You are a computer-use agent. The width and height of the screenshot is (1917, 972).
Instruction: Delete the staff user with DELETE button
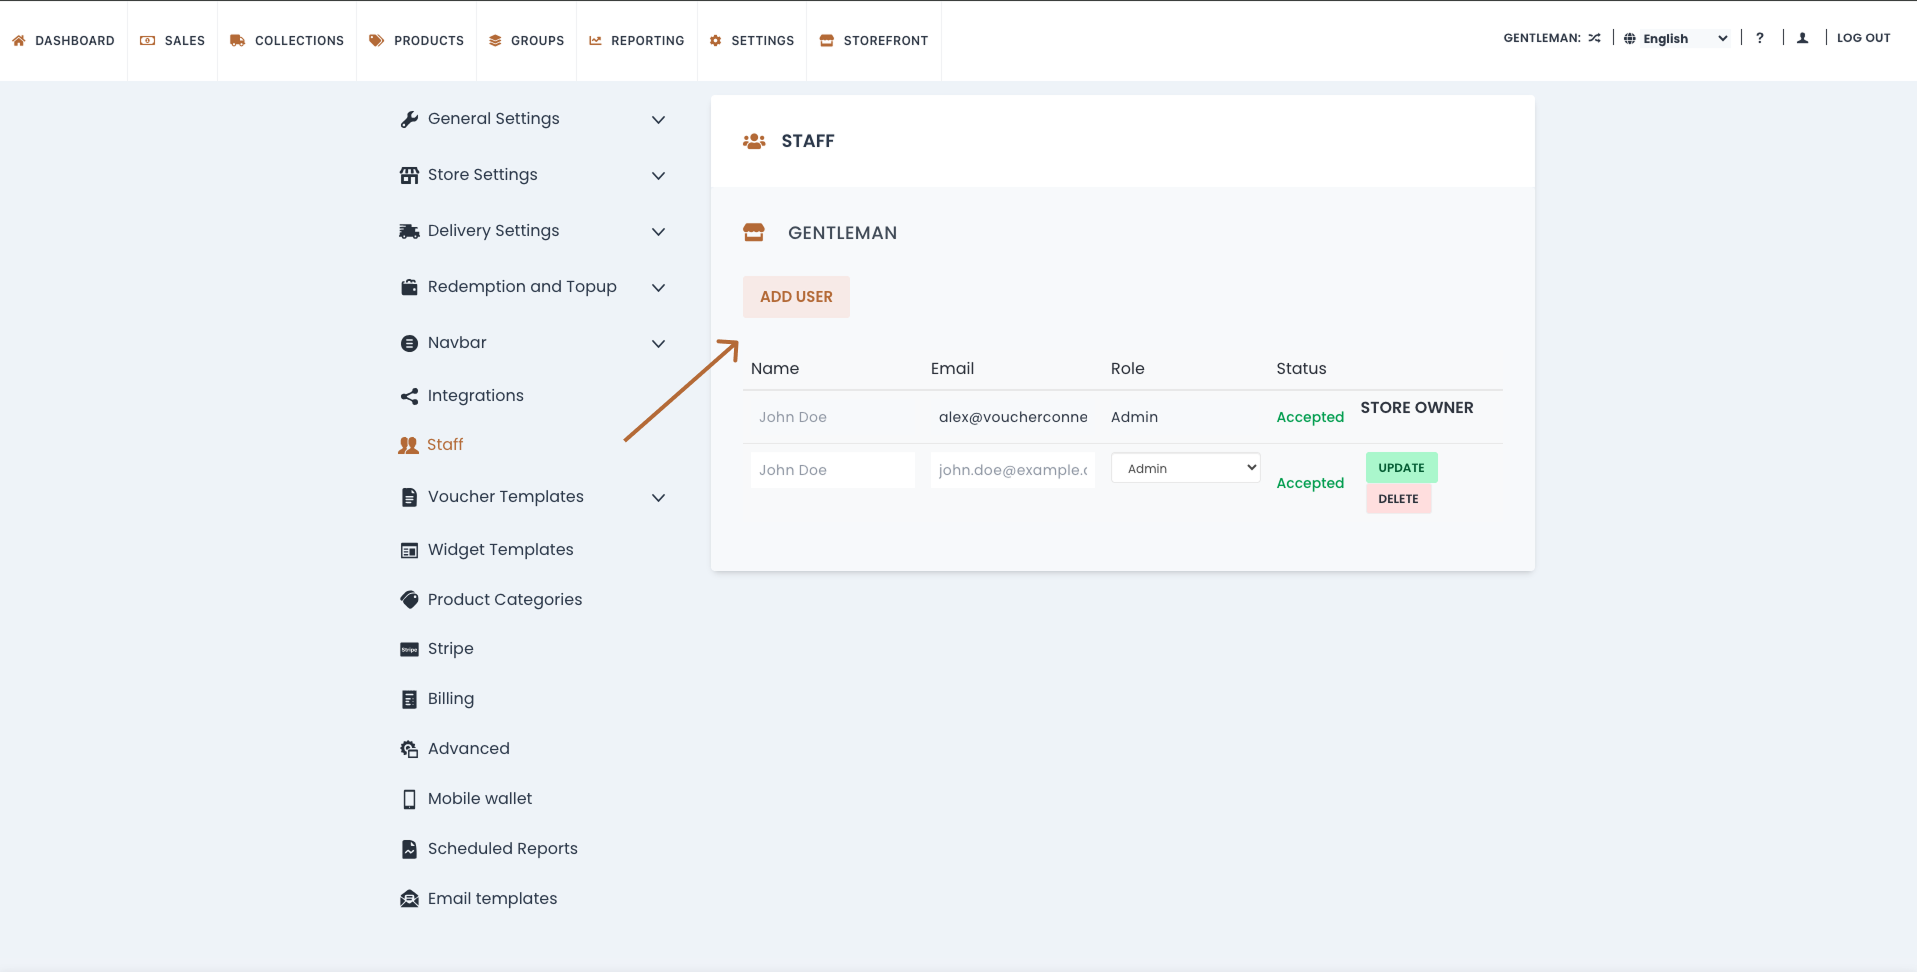[x=1398, y=499]
